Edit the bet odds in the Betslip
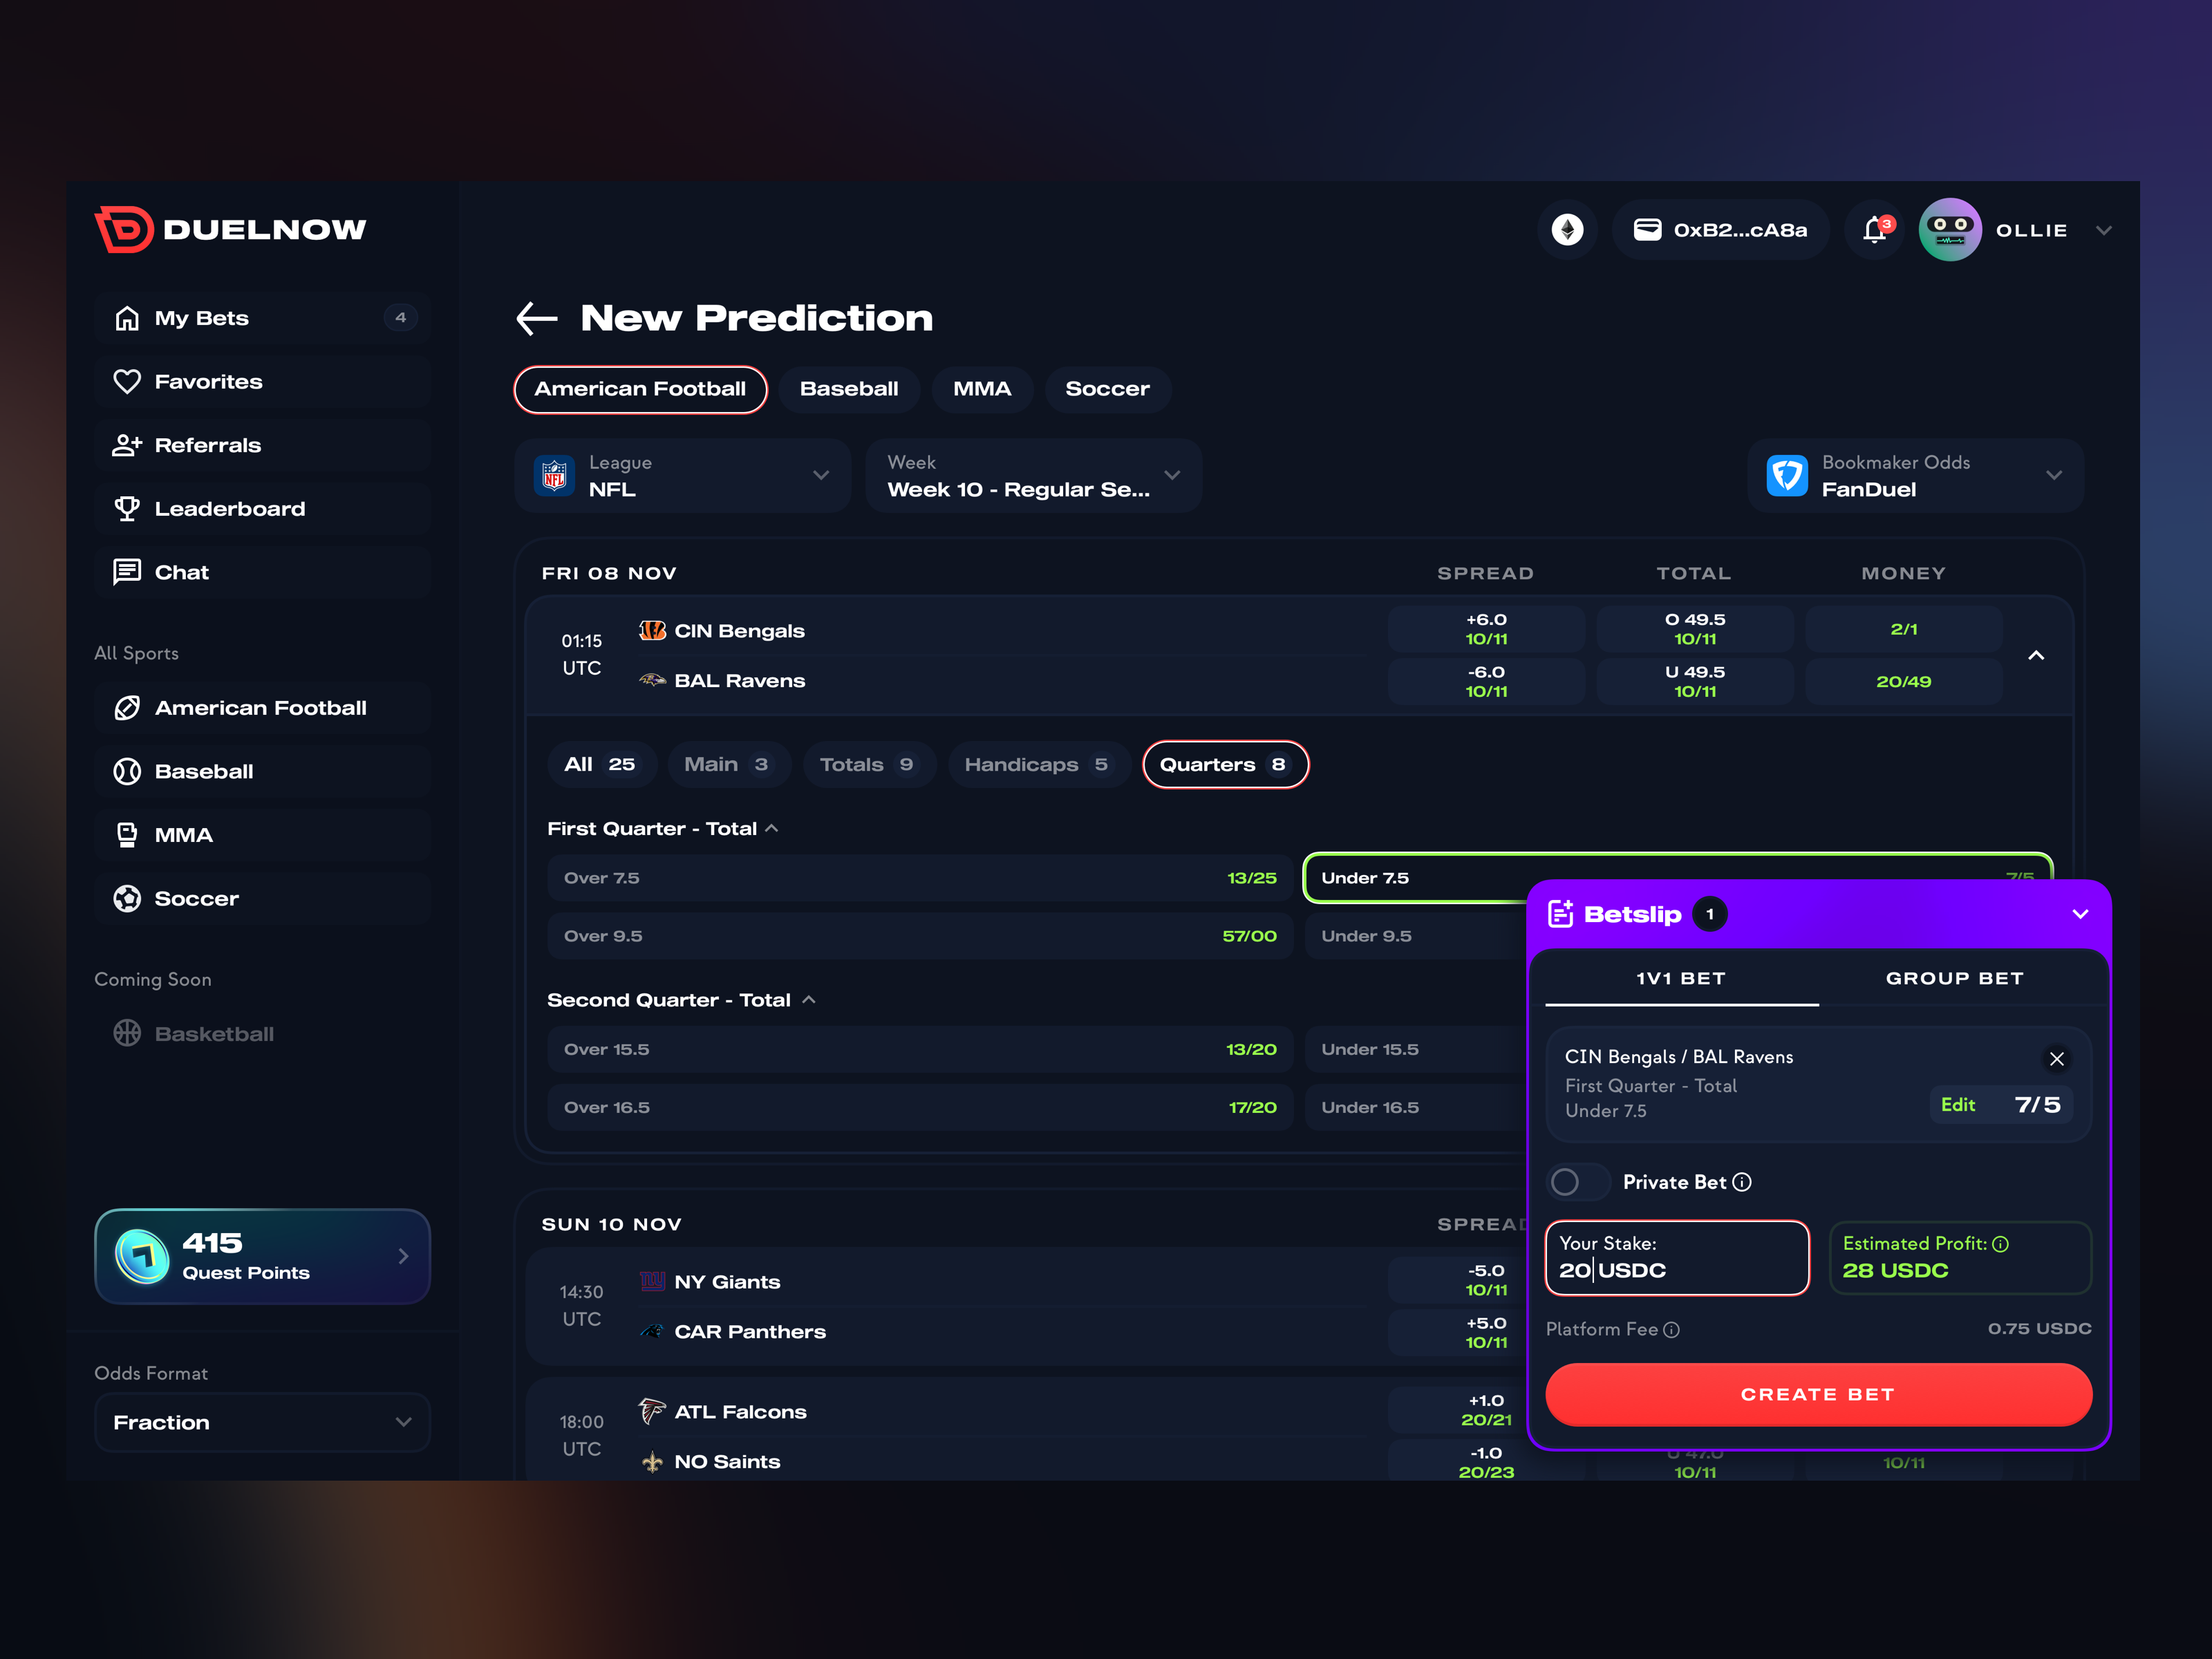This screenshot has height=1659, width=2212. tap(1959, 1104)
